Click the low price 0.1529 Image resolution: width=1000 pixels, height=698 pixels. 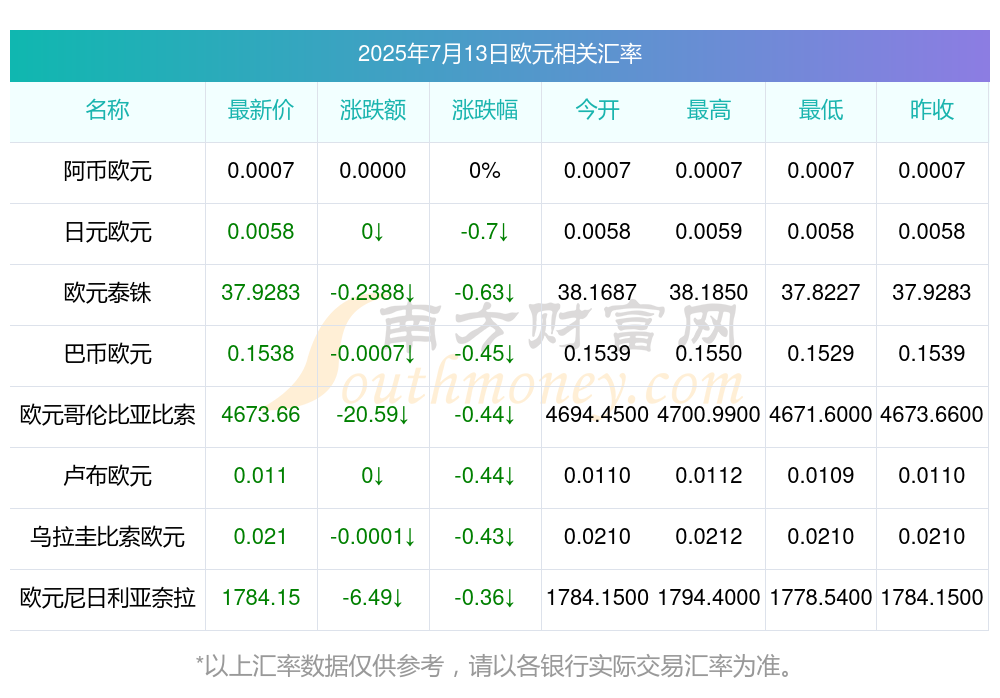(821, 353)
